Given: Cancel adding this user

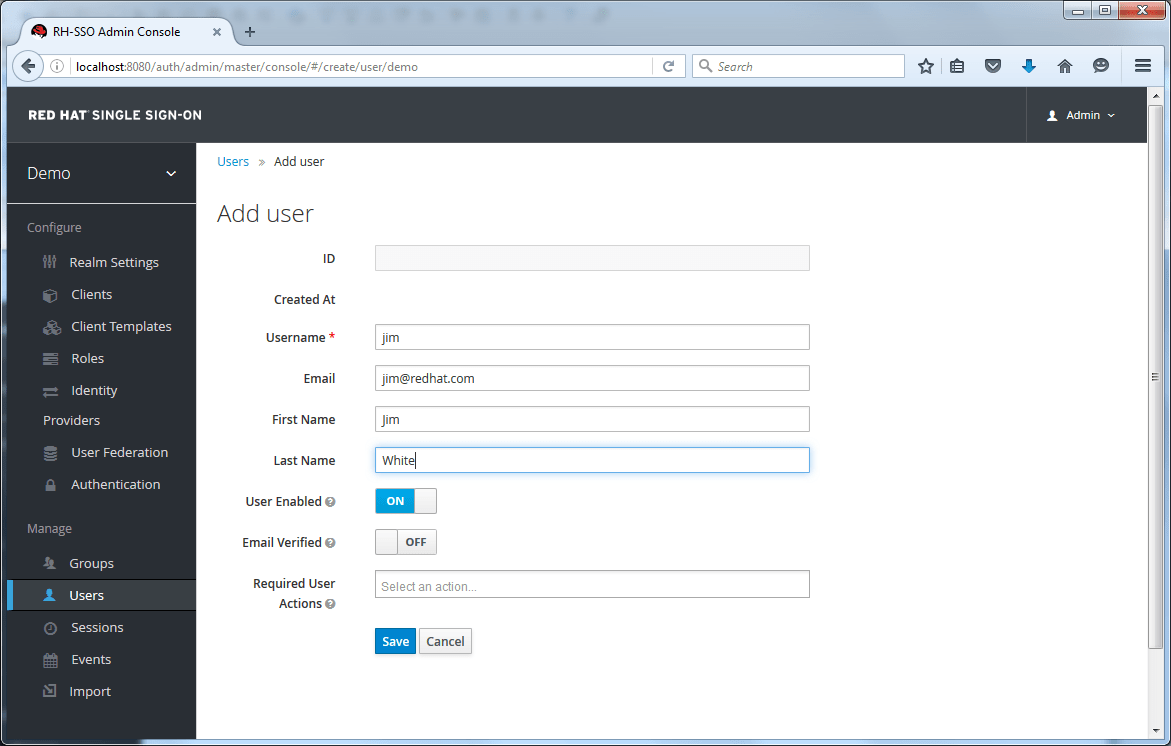Looking at the screenshot, I should pos(444,641).
